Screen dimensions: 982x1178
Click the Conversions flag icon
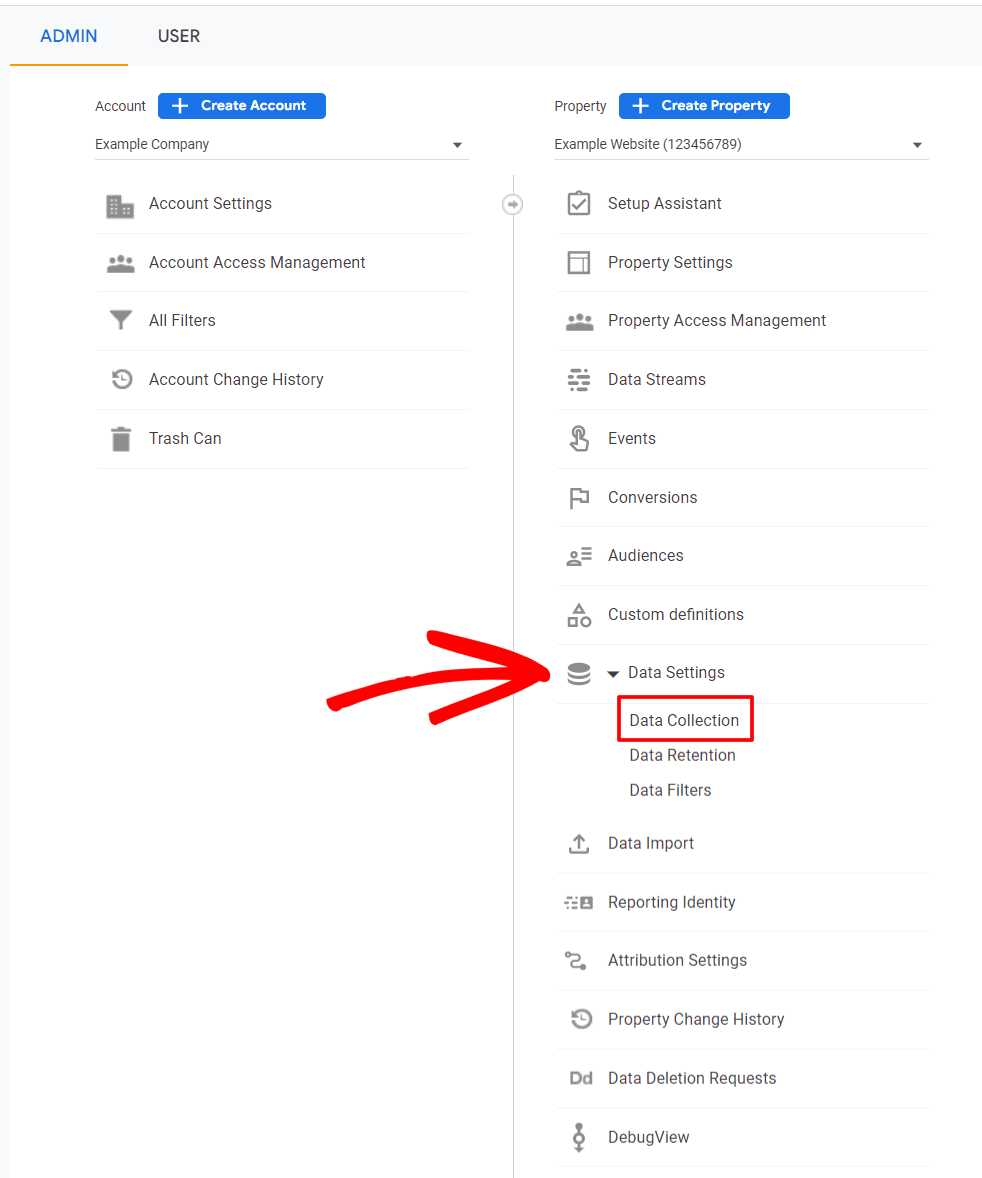pyautogui.click(x=578, y=497)
